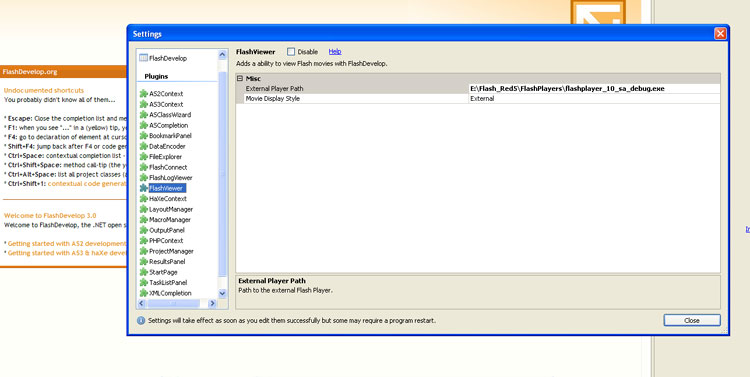The image size is (750, 377).
Task: Select the AS3Context plugin icon
Action: (x=143, y=104)
